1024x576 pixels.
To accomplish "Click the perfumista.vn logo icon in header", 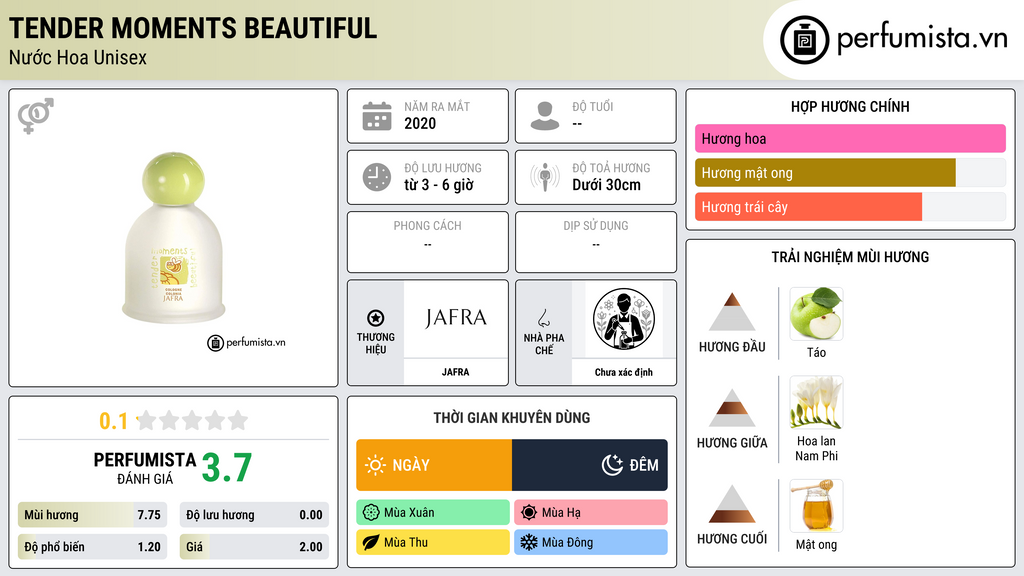I will tap(804, 40).
